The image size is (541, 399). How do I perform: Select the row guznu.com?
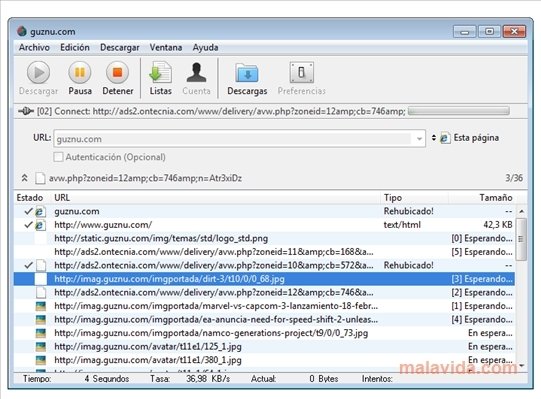click(x=265, y=211)
